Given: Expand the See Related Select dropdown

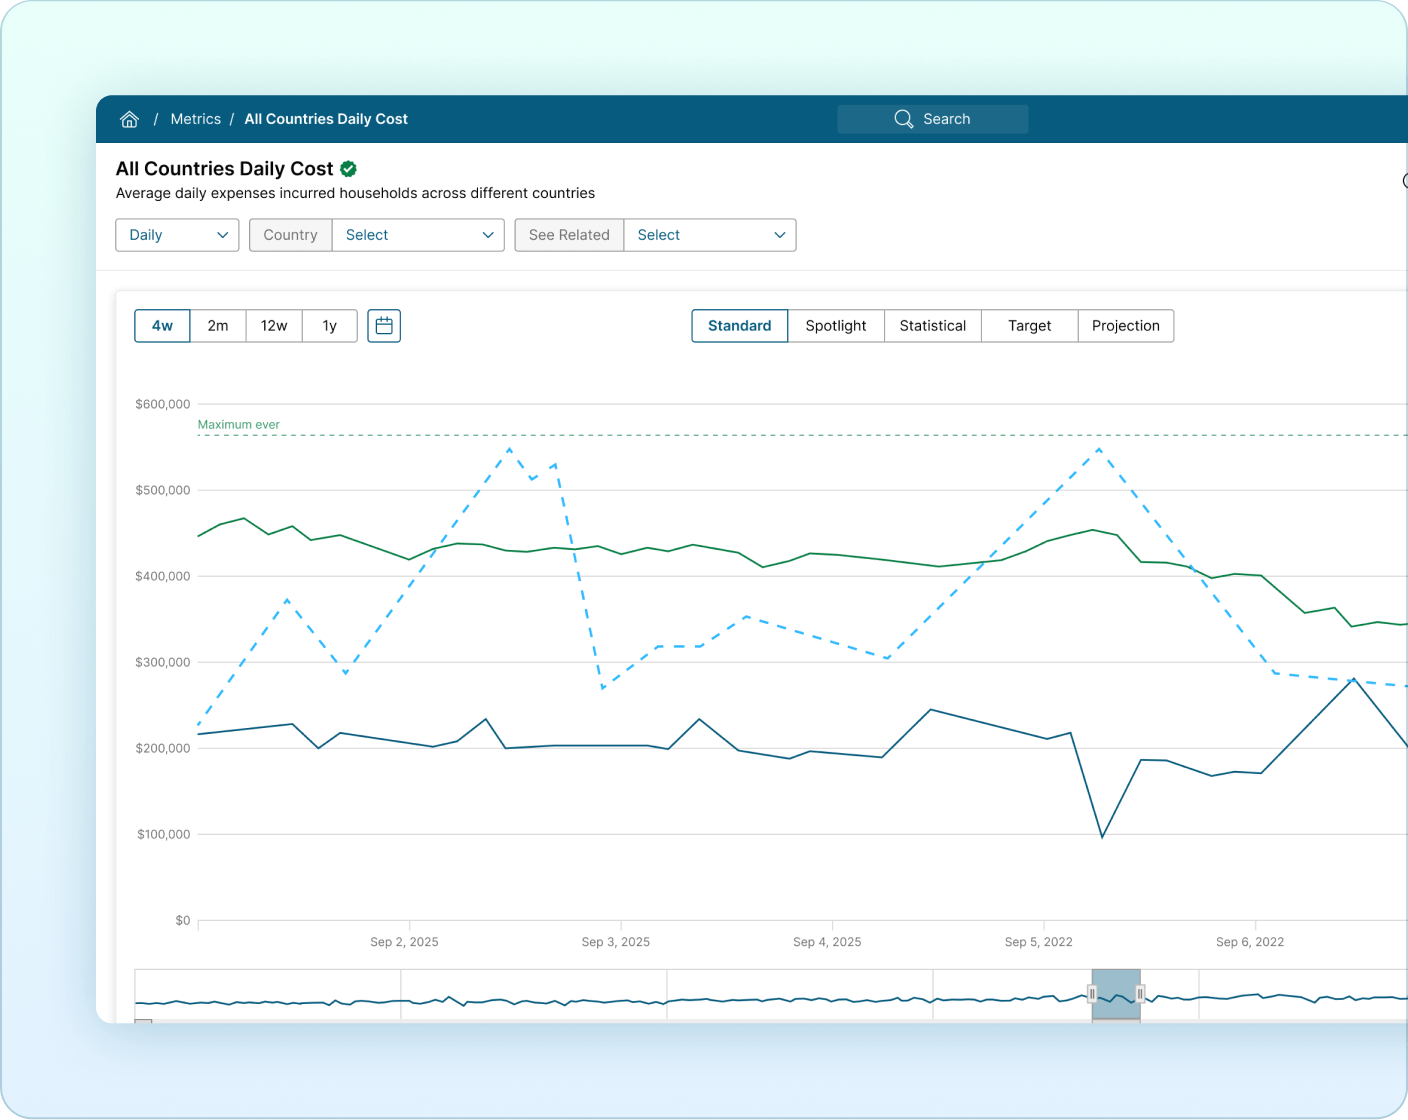Looking at the screenshot, I should coord(710,235).
